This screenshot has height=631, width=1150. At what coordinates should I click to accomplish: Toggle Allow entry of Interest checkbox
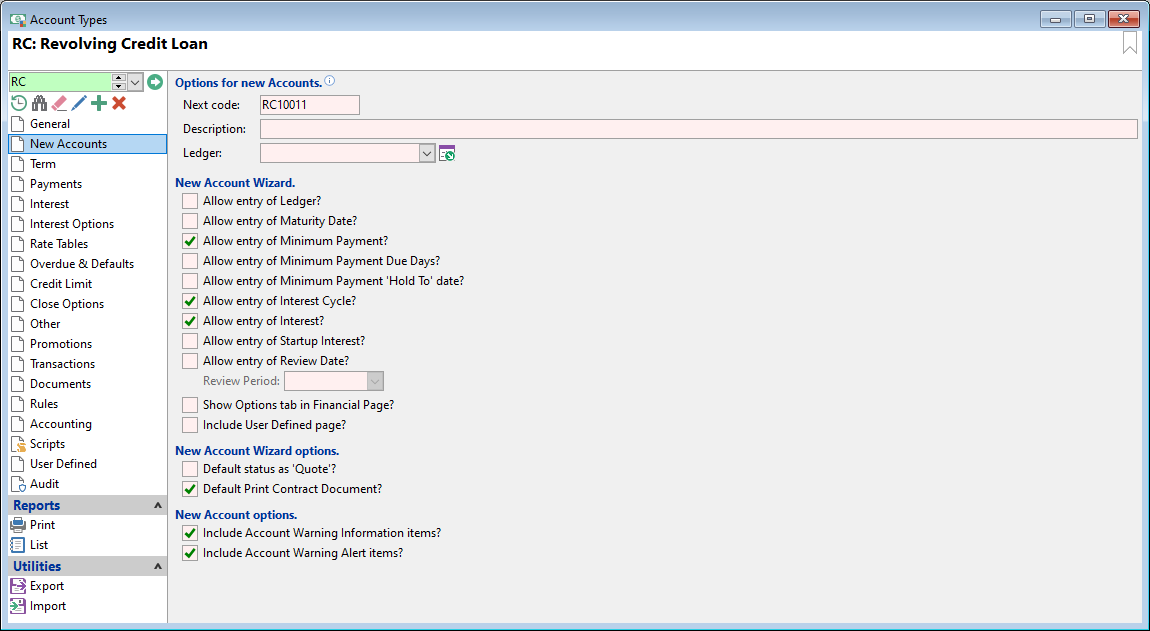pos(190,321)
